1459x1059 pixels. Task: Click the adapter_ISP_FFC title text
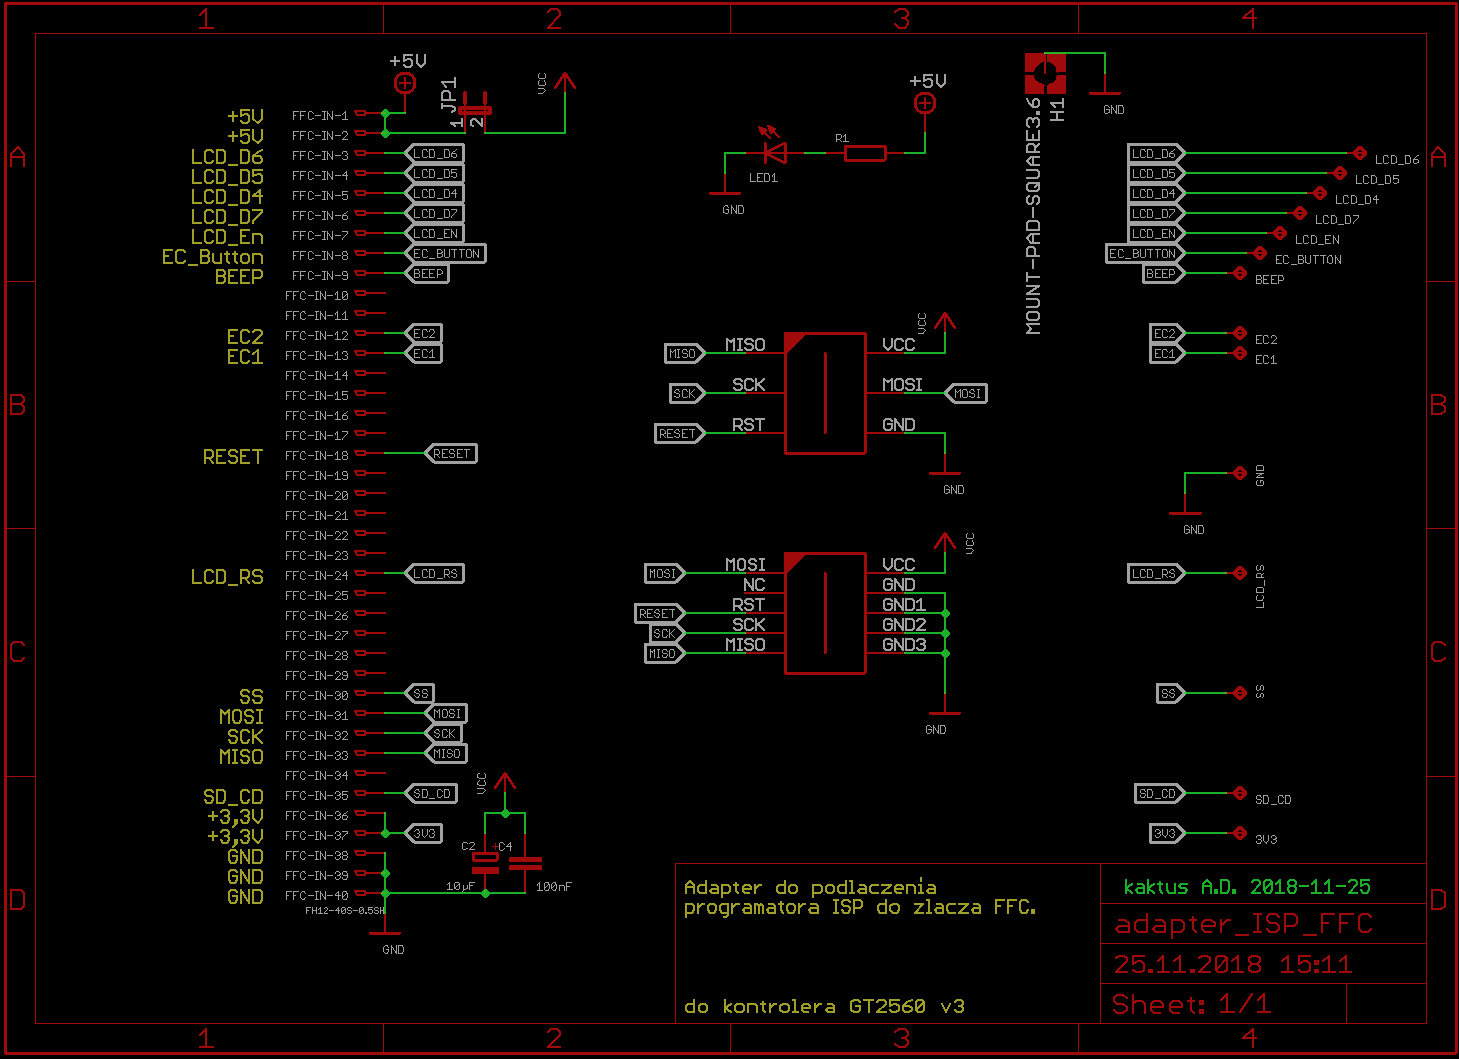point(1243,924)
